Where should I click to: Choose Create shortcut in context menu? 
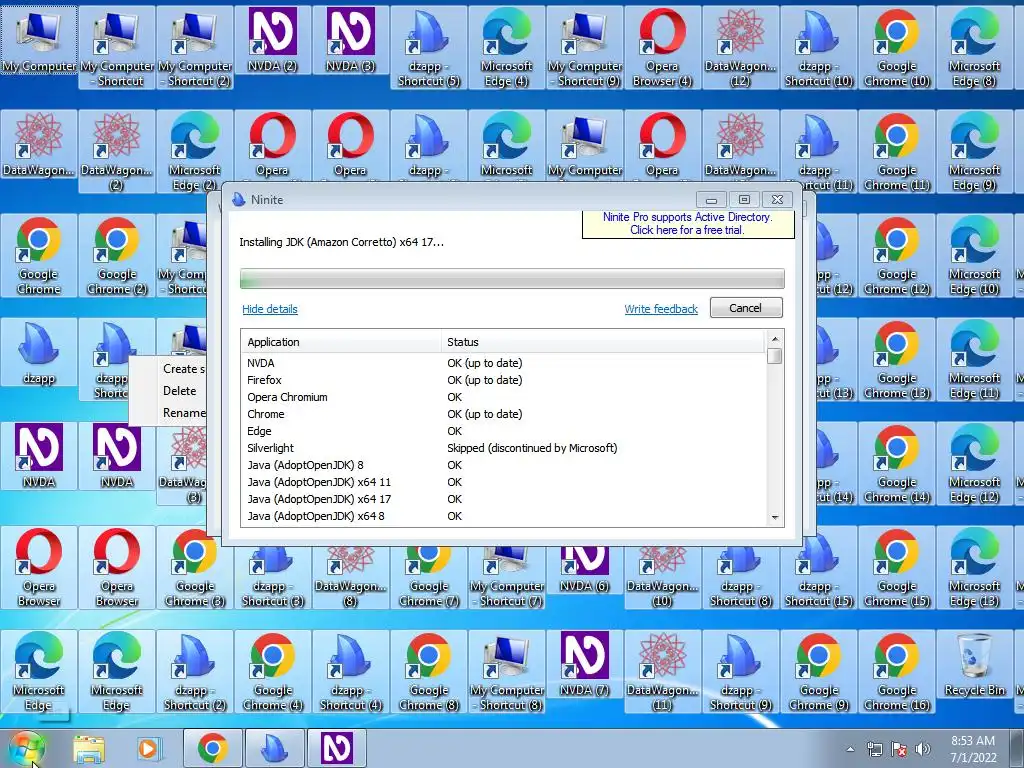(x=183, y=368)
